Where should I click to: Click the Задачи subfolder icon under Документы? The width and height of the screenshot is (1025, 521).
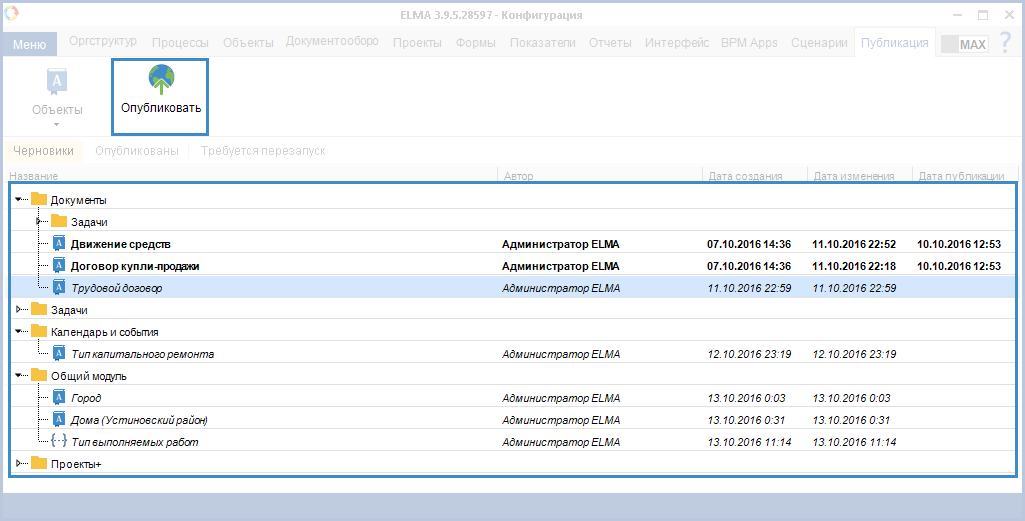pyautogui.click(x=59, y=221)
